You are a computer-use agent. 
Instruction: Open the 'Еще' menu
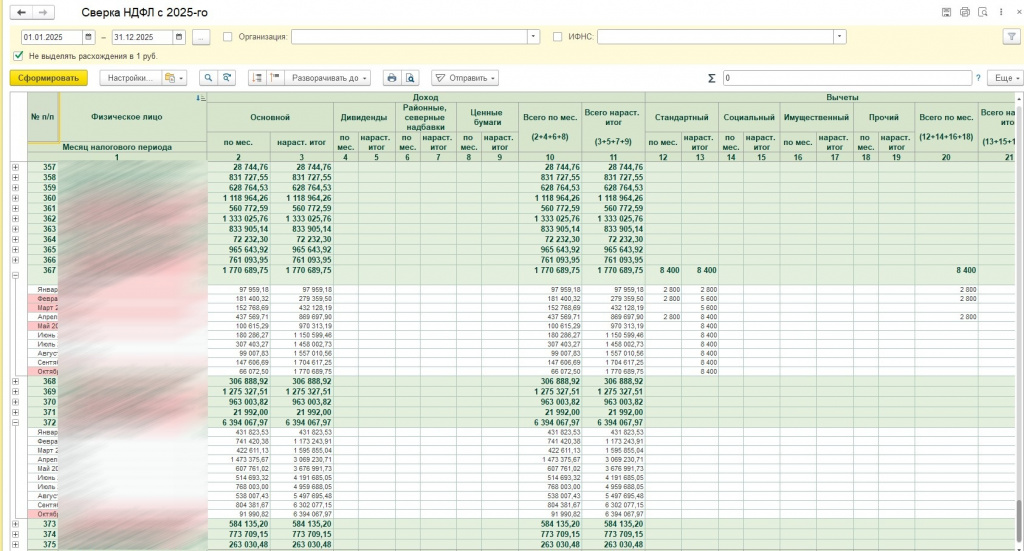coord(1003,78)
